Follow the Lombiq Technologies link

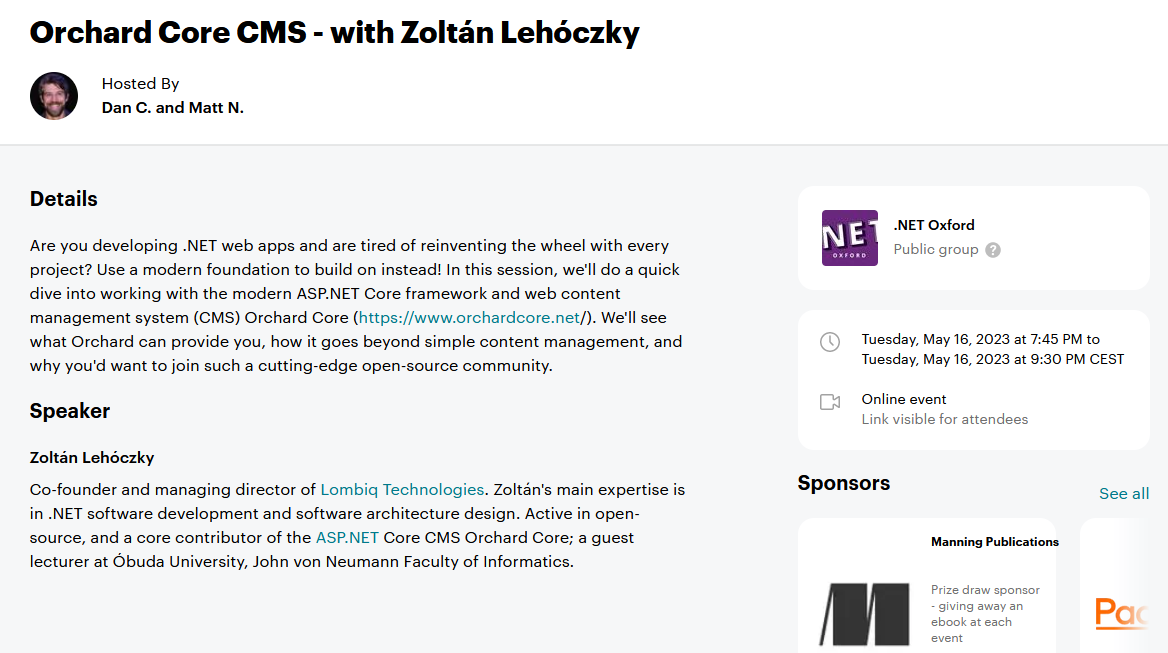coord(402,490)
